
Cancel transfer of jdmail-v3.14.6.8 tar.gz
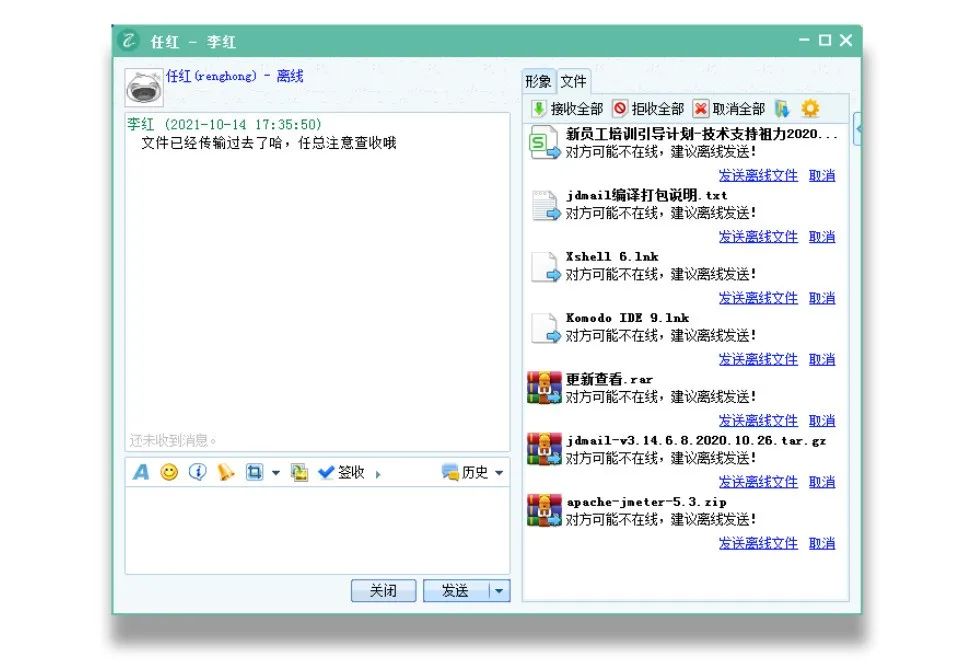[x=822, y=482]
